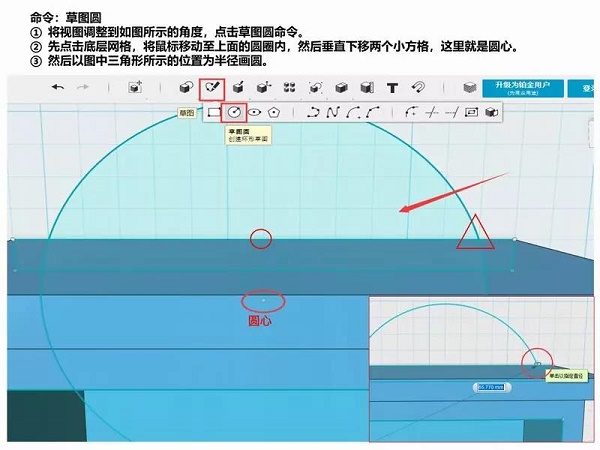Click the login button at top right
The width and height of the screenshot is (600, 450).
(x=586, y=89)
